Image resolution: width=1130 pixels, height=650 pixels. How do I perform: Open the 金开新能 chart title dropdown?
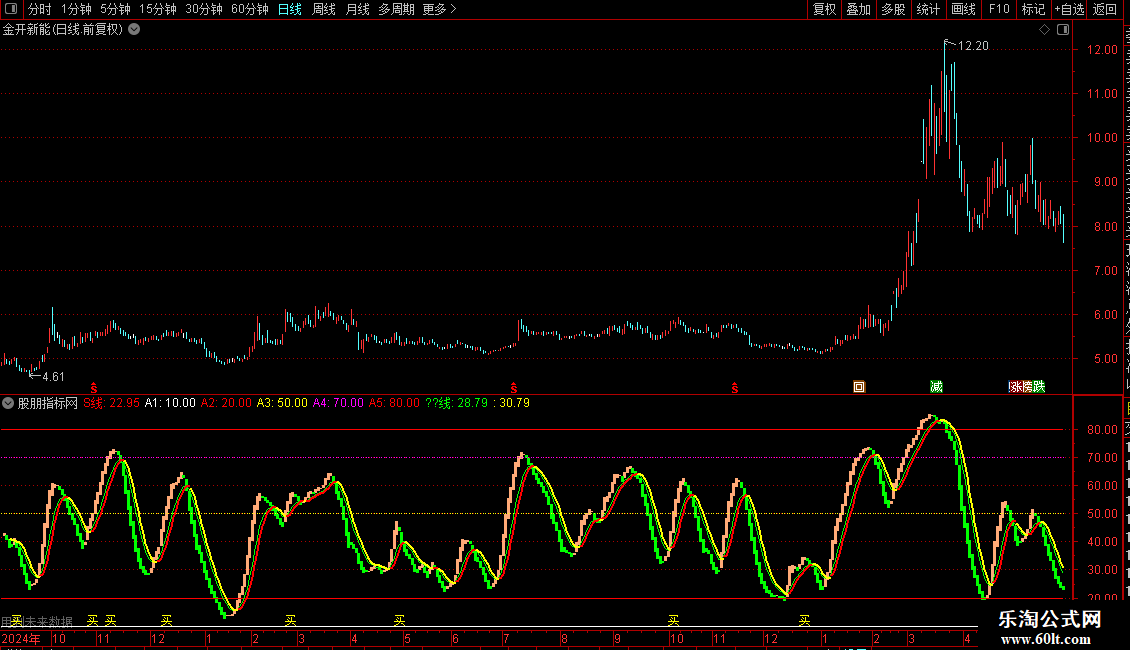pyautogui.click(x=134, y=30)
